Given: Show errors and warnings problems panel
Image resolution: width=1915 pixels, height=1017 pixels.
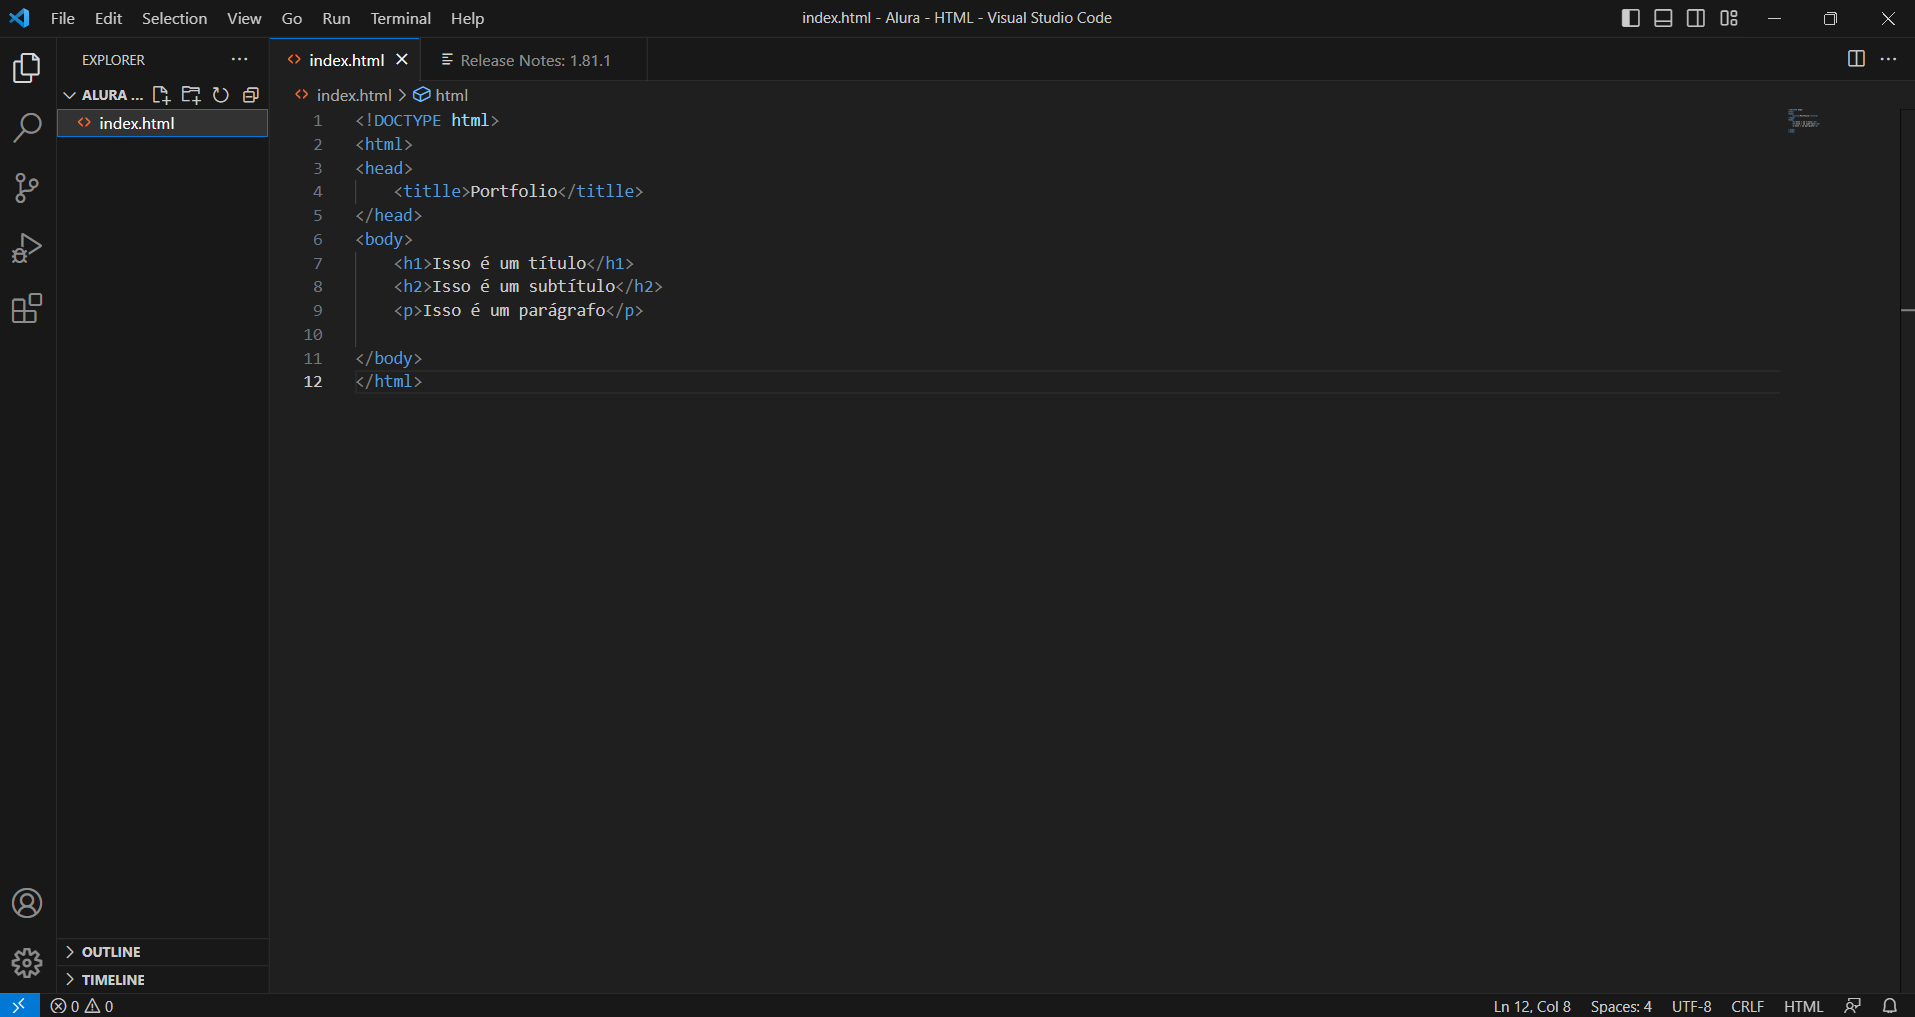Looking at the screenshot, I should tap(82, 1006).
